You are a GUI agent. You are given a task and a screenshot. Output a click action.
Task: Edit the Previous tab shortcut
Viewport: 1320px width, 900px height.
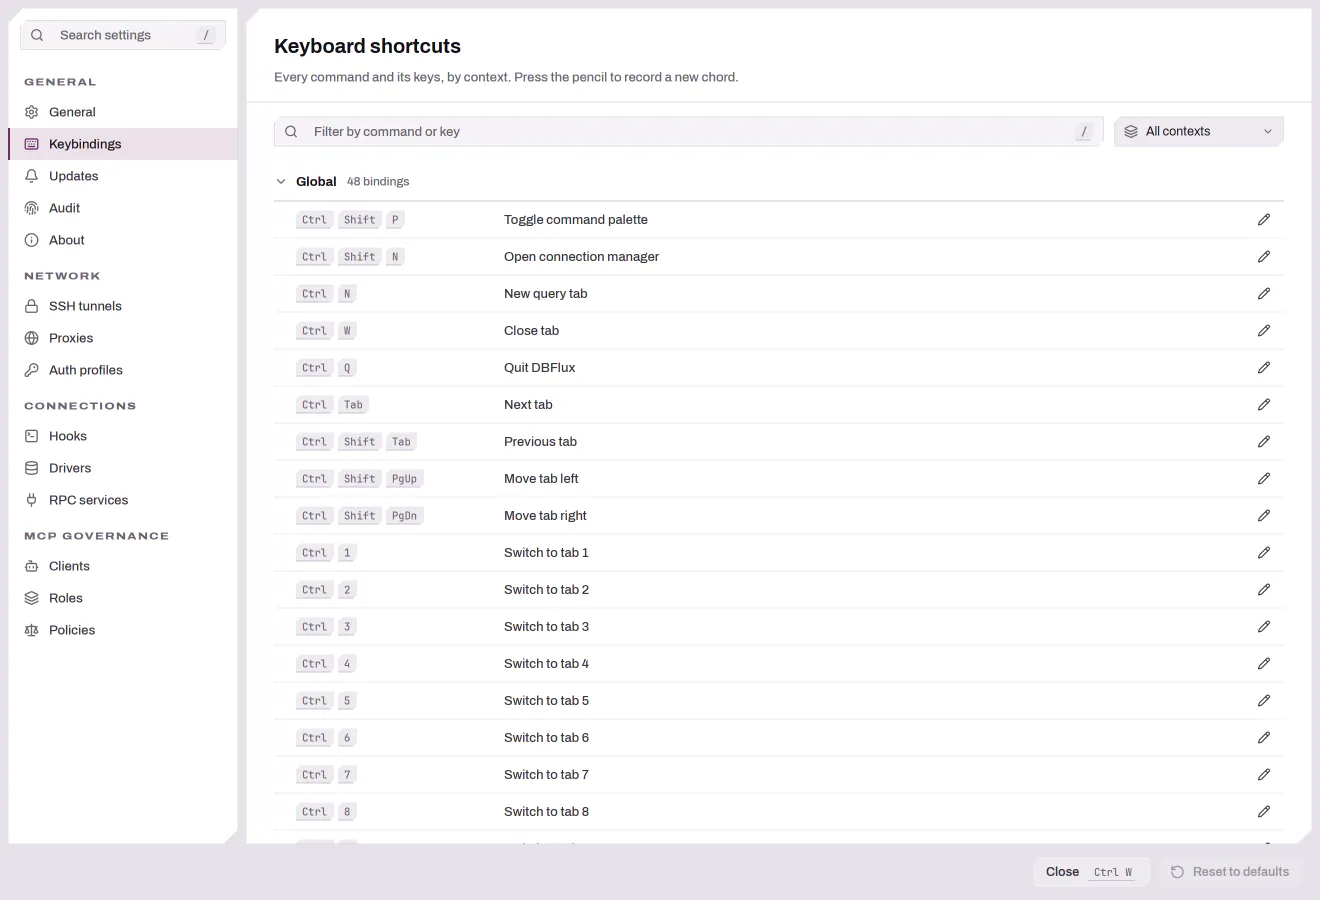1264,442
